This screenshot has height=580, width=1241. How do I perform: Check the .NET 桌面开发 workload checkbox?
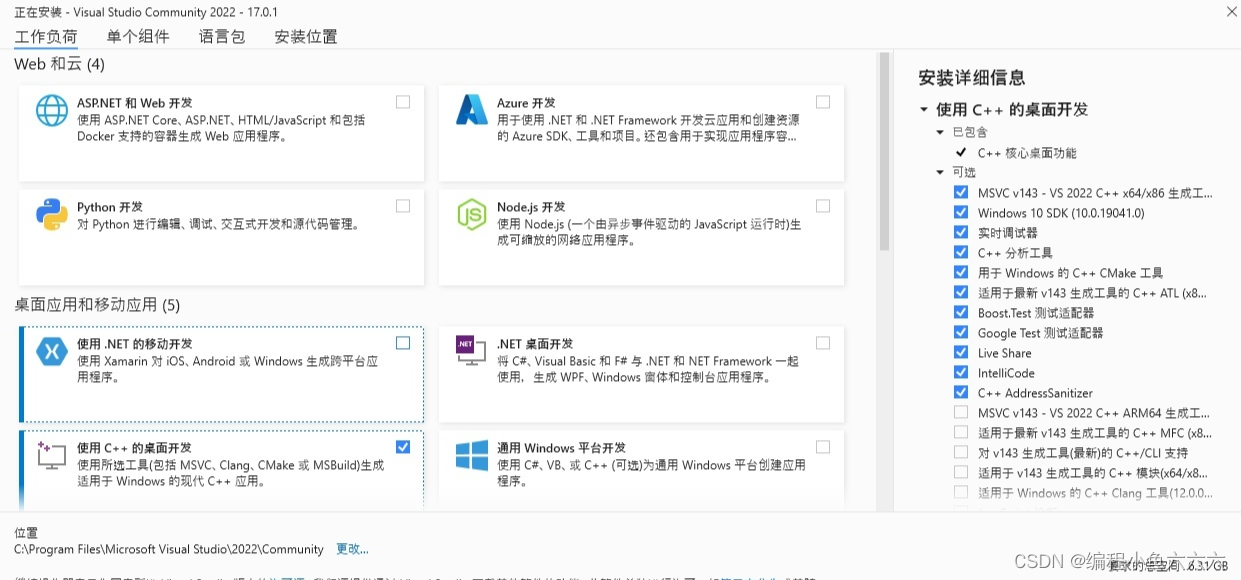[823, 343]
